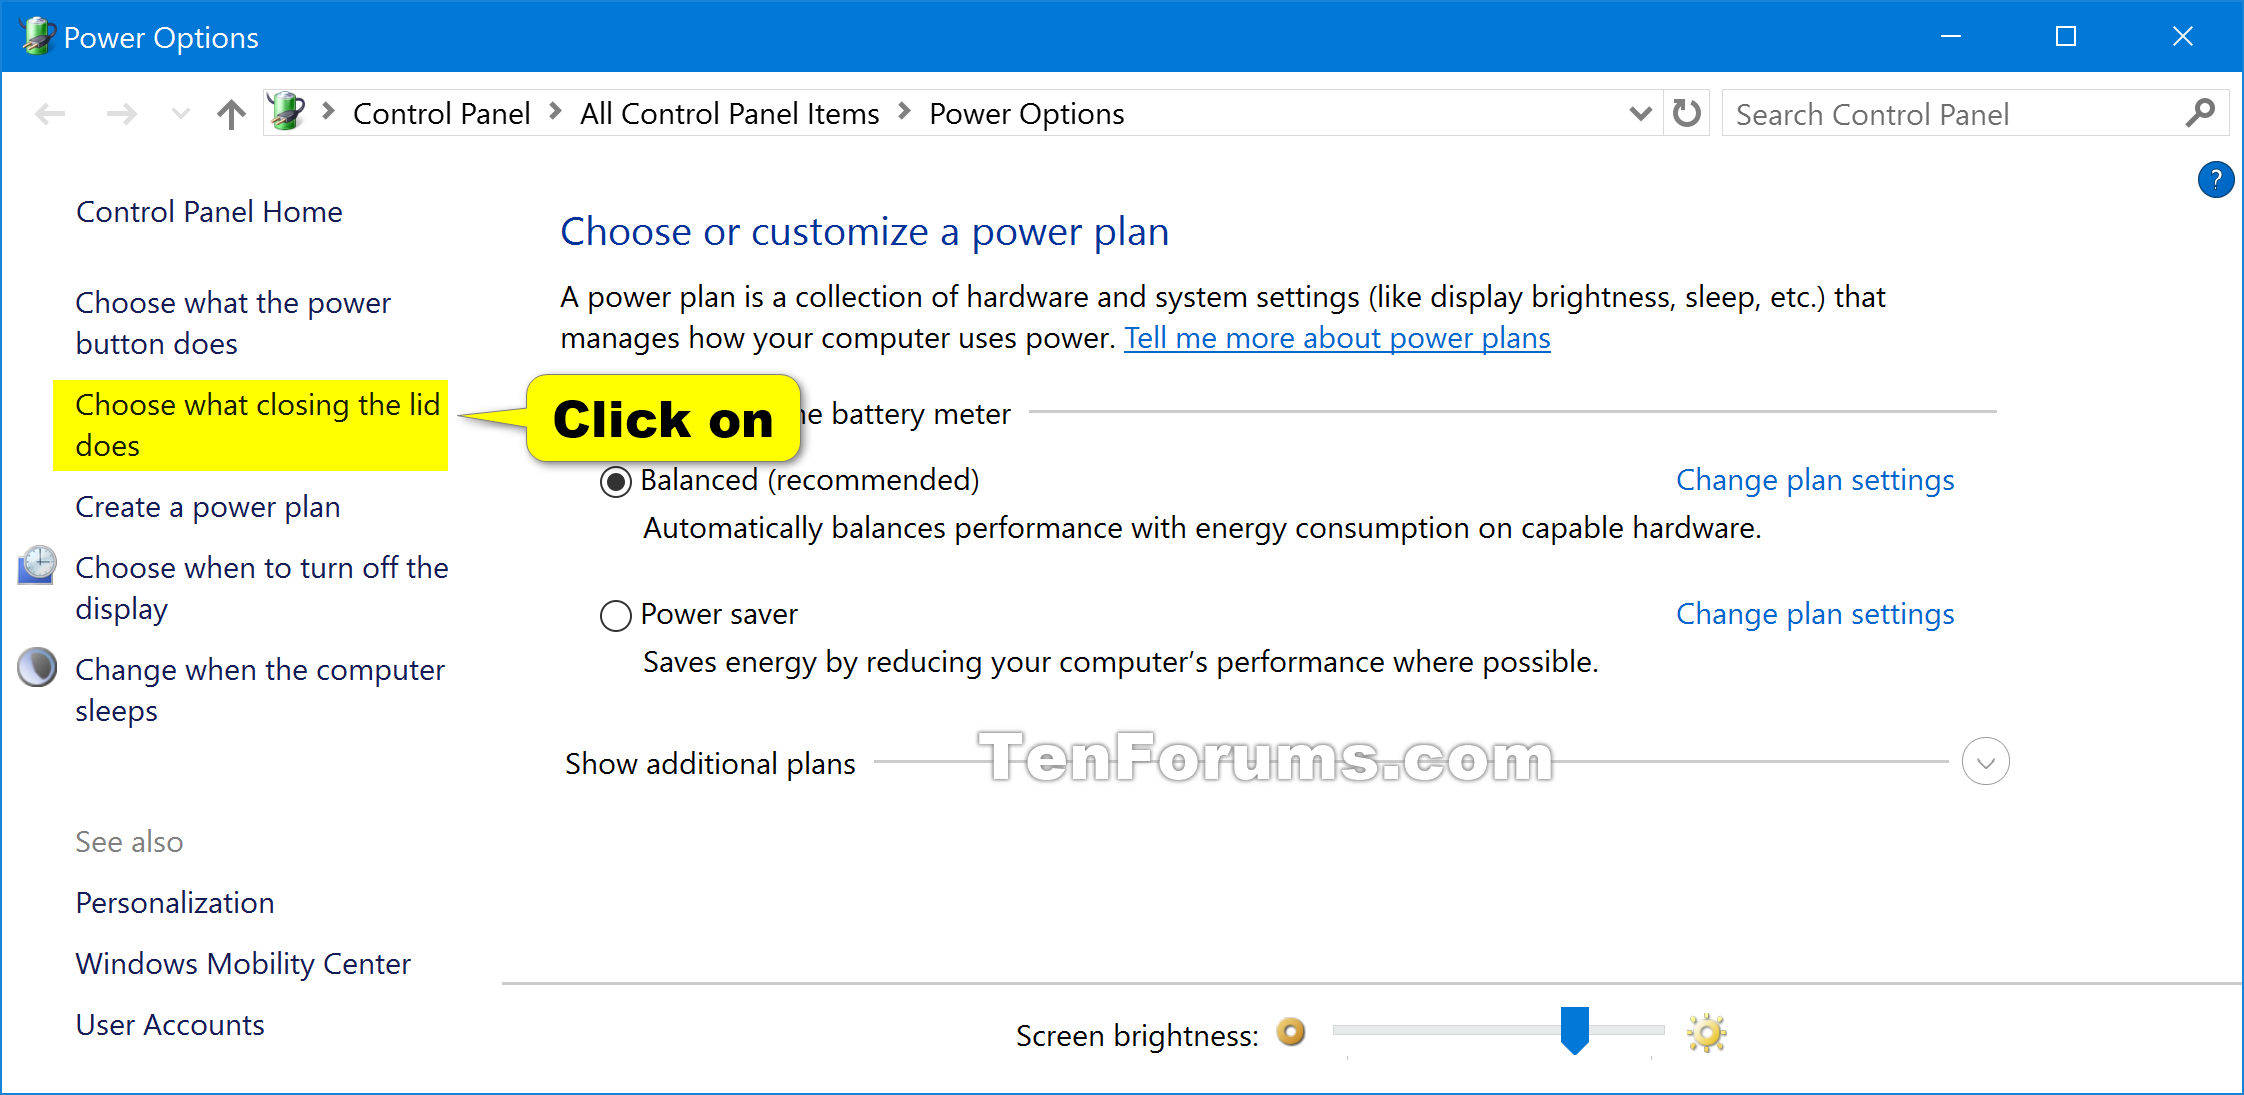Click the search magnifier icon
The height and width of the screenshot is (1095, 2244).
tap(2199, 113)
